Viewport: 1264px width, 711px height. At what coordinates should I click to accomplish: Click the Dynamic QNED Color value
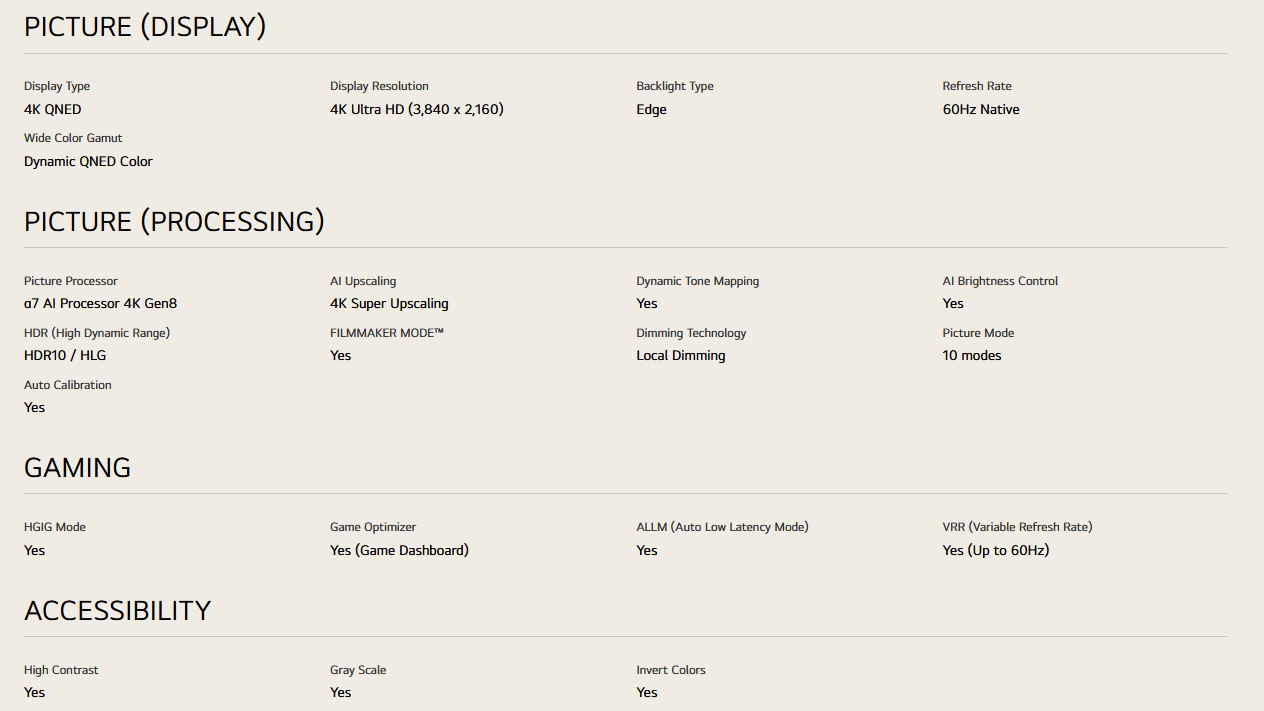pyautogui.click(x=88, y=161)
